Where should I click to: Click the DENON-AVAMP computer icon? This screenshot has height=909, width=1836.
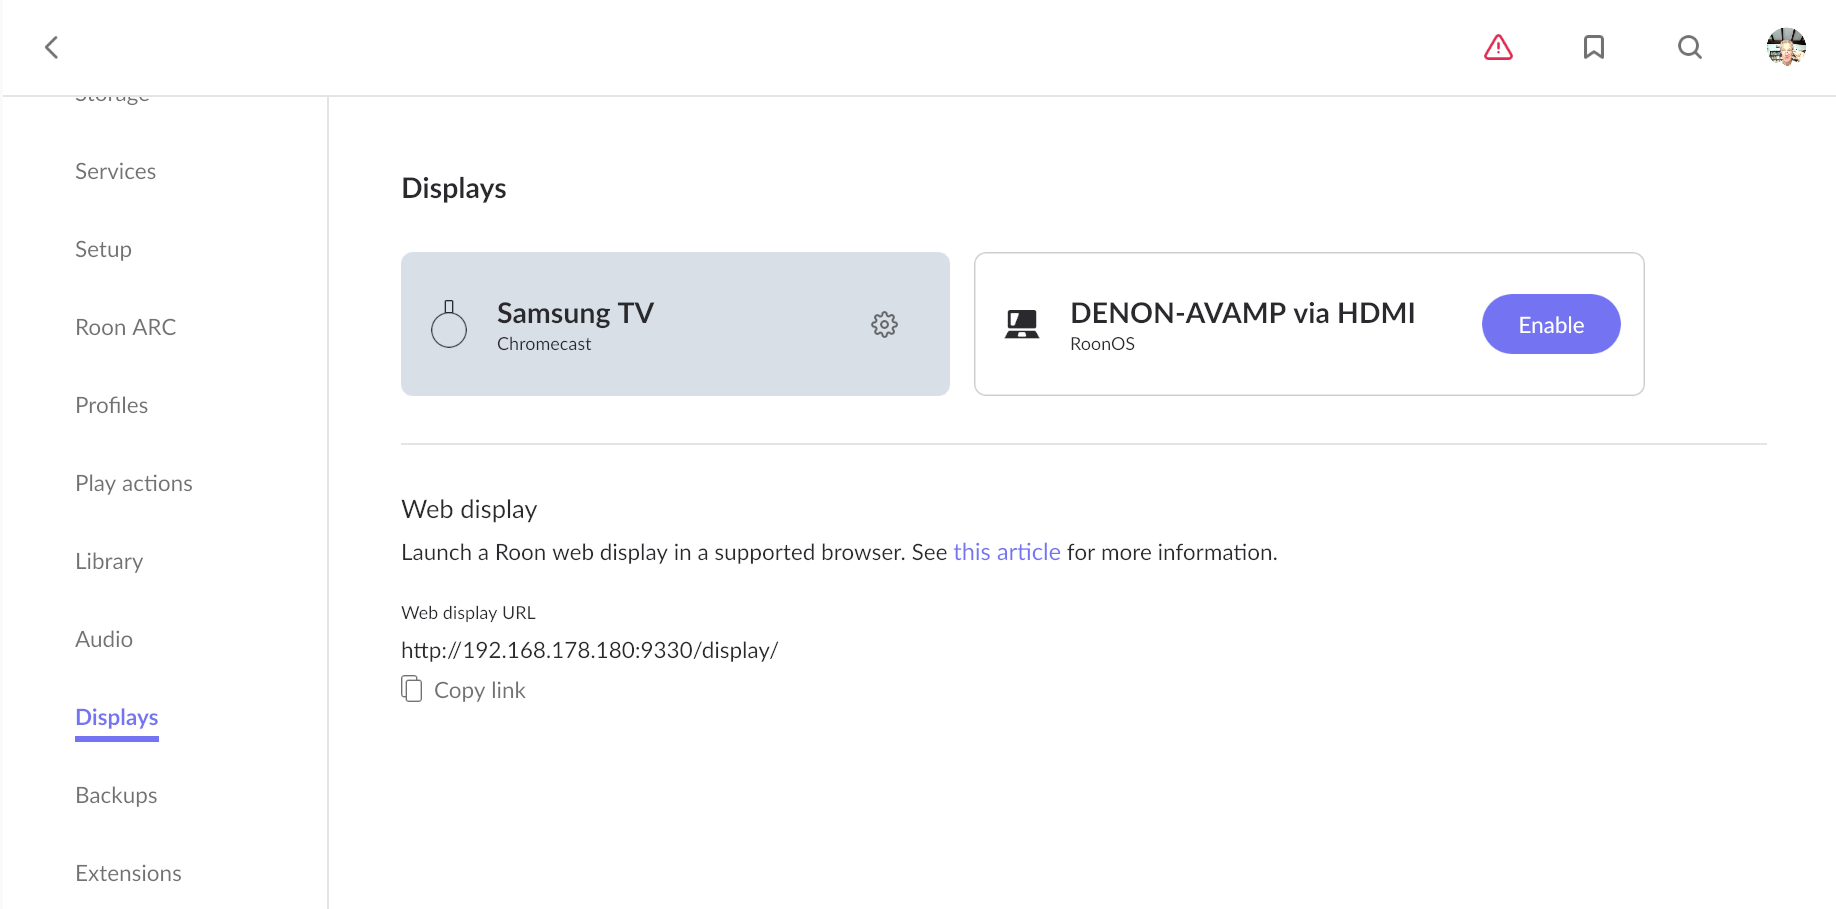pyautogui.click(x=1022, y=324)
